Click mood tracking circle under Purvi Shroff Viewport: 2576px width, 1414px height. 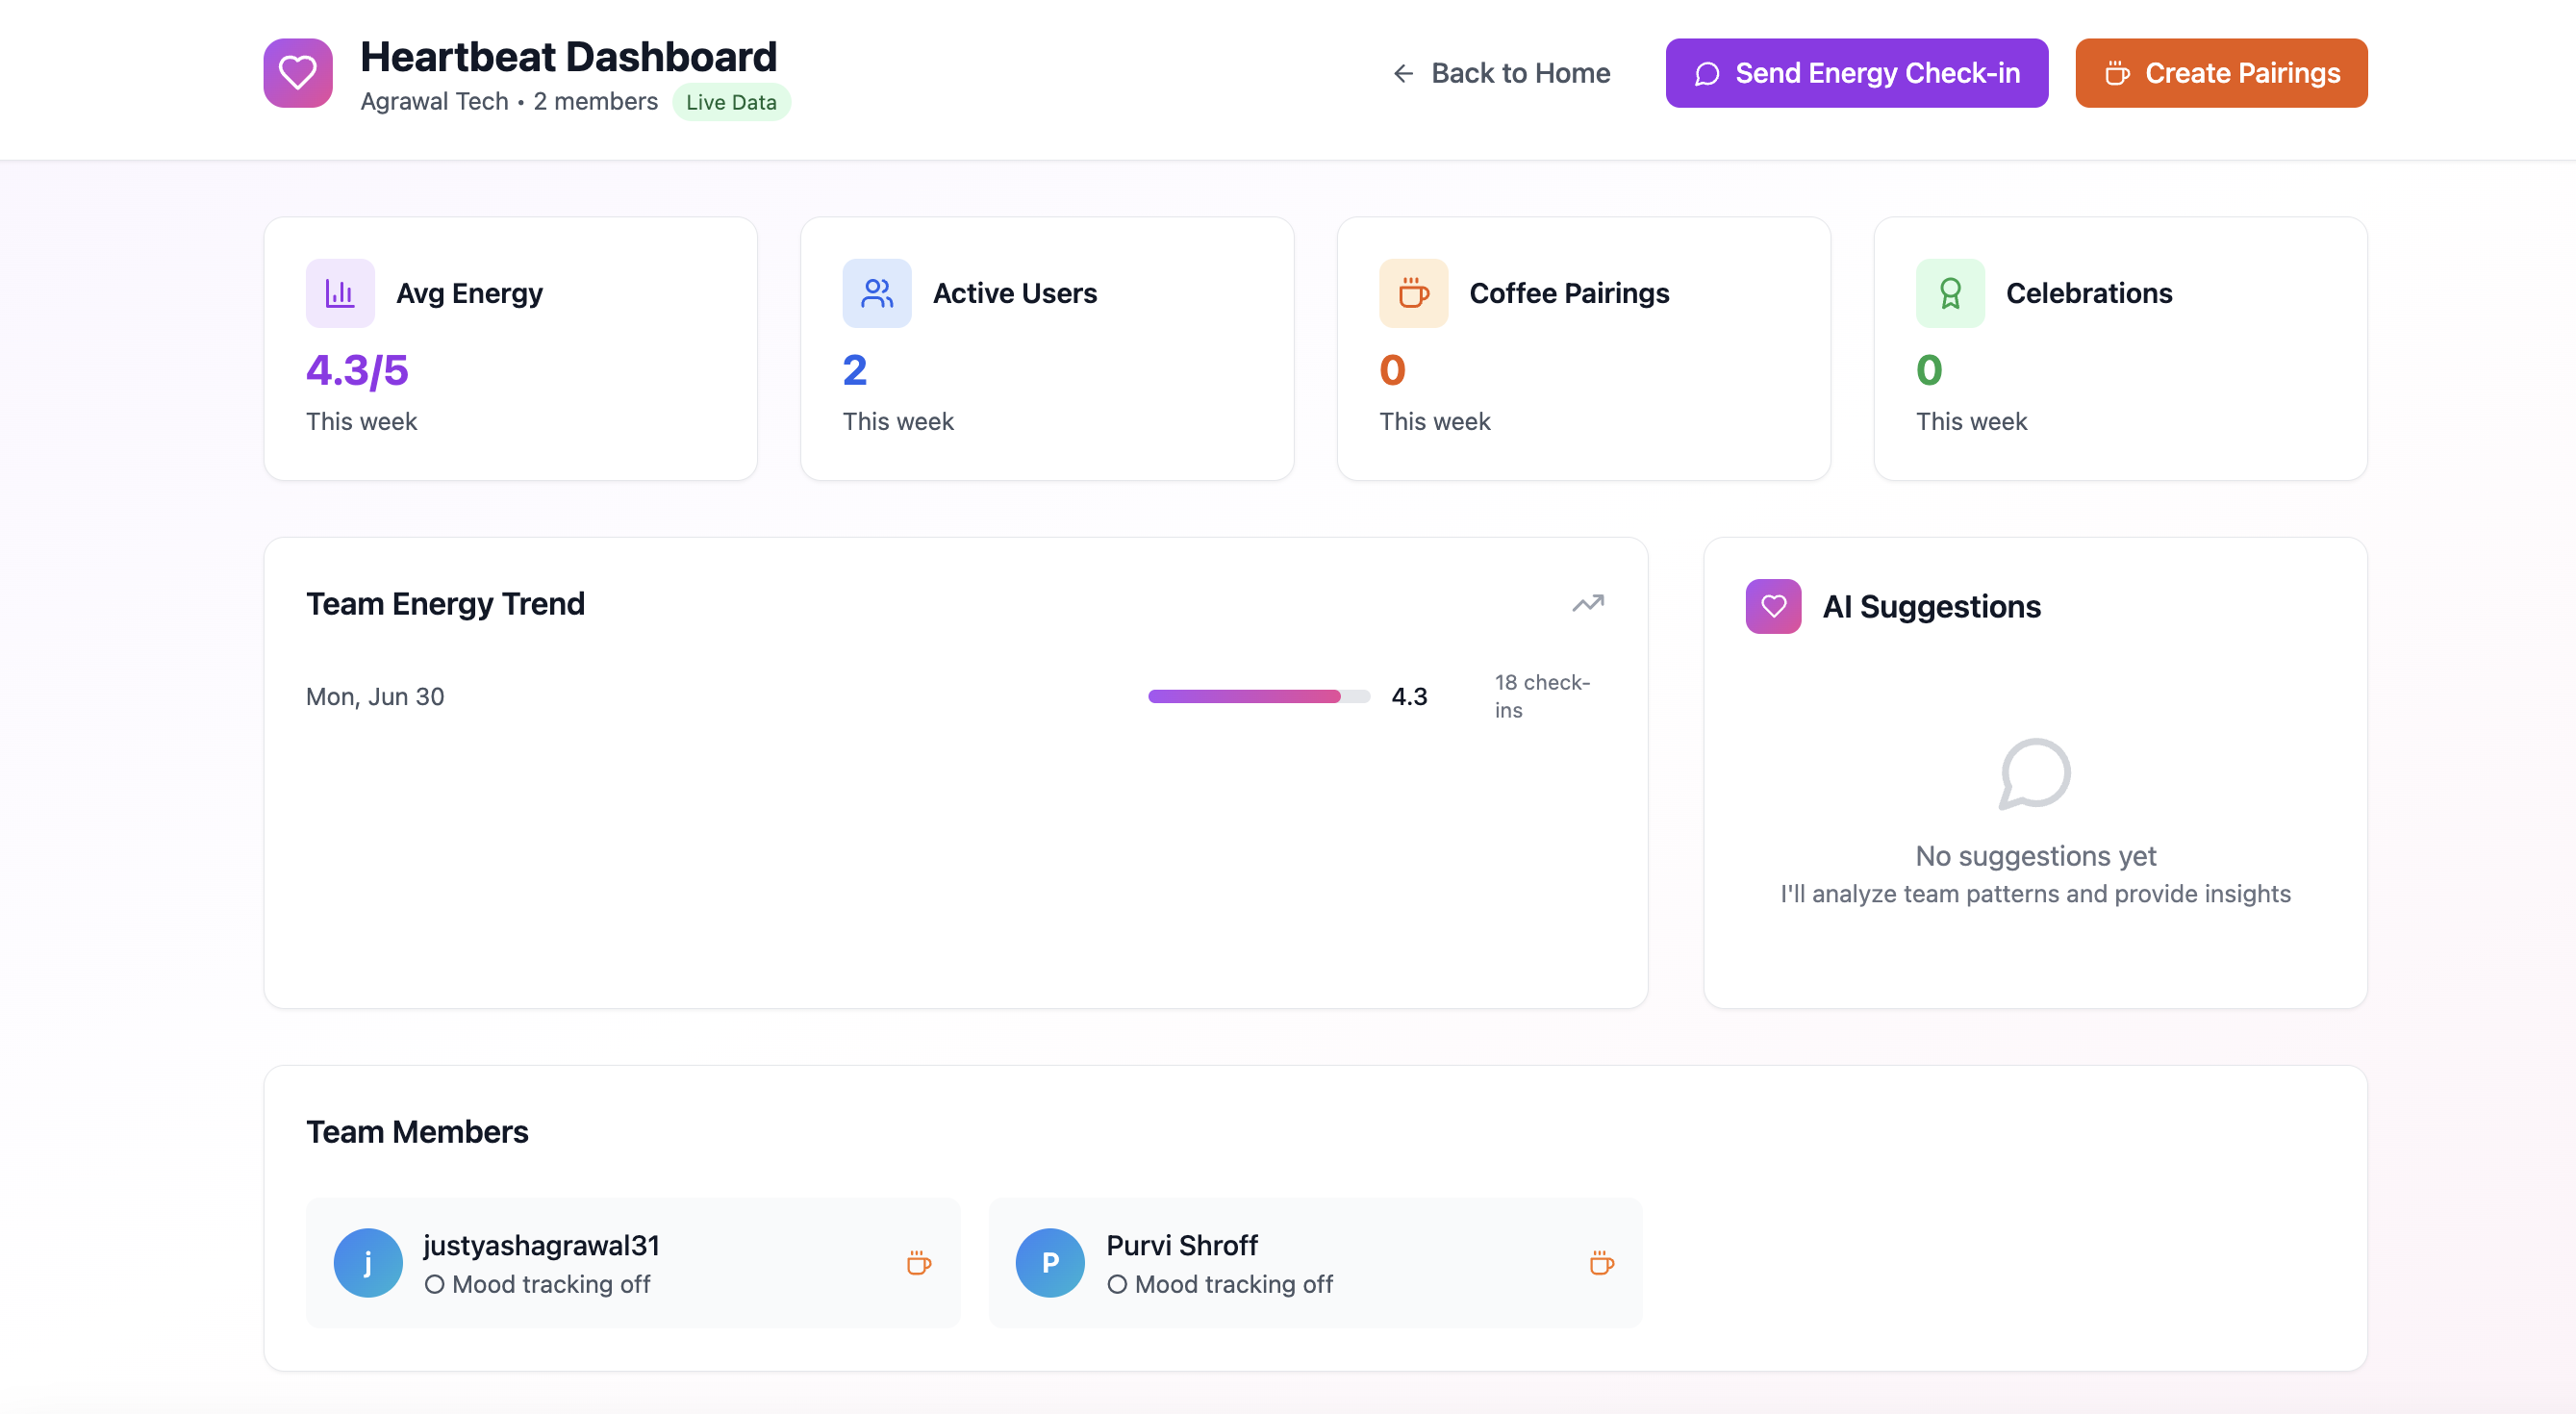point(1117,1284)
